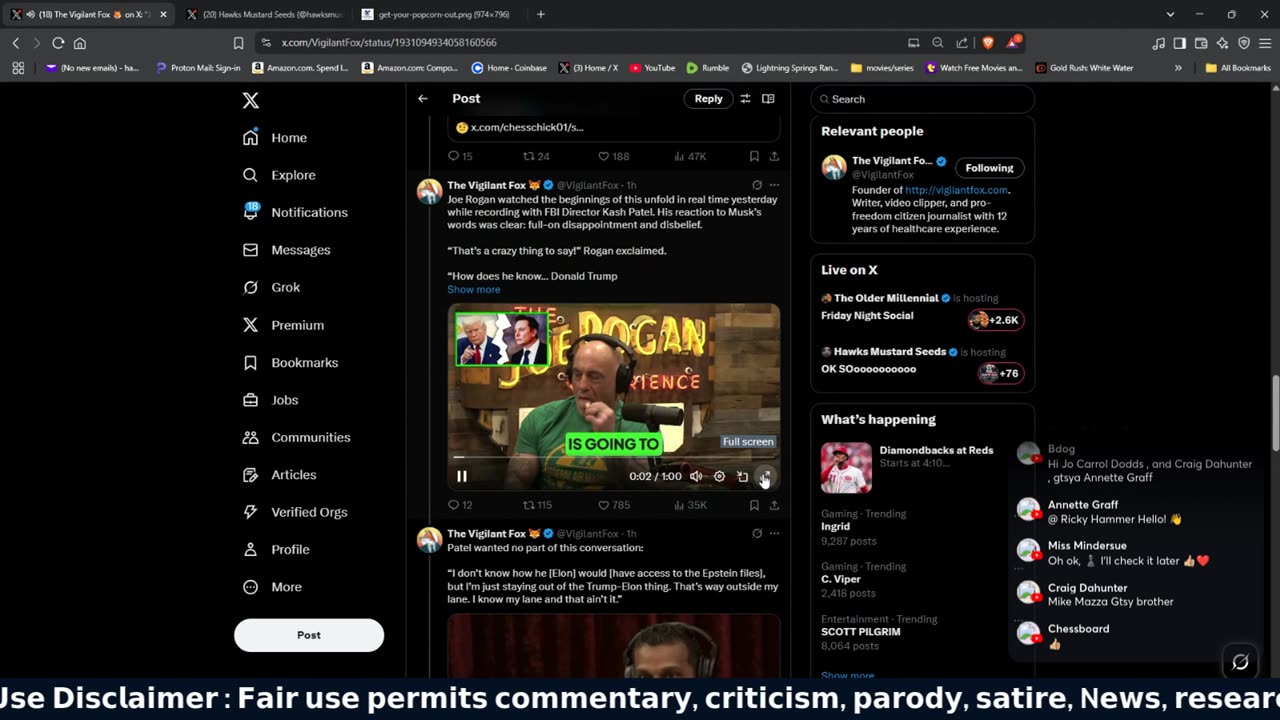Open Home in X sidebar
The image size is (1280, 720).
[275, 138]
